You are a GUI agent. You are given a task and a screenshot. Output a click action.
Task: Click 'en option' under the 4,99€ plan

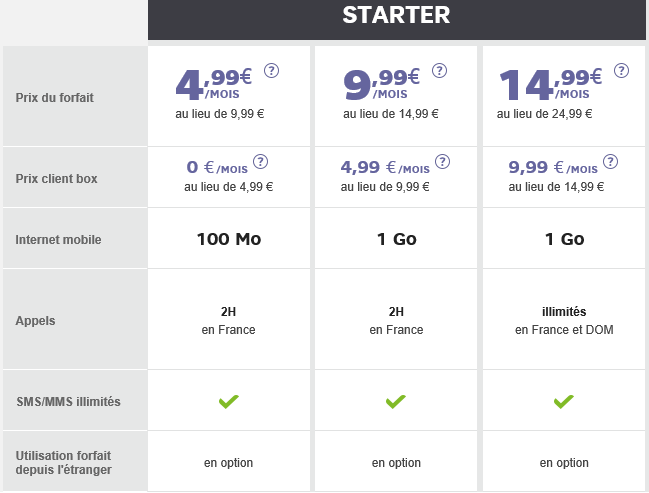click(229, 462)
